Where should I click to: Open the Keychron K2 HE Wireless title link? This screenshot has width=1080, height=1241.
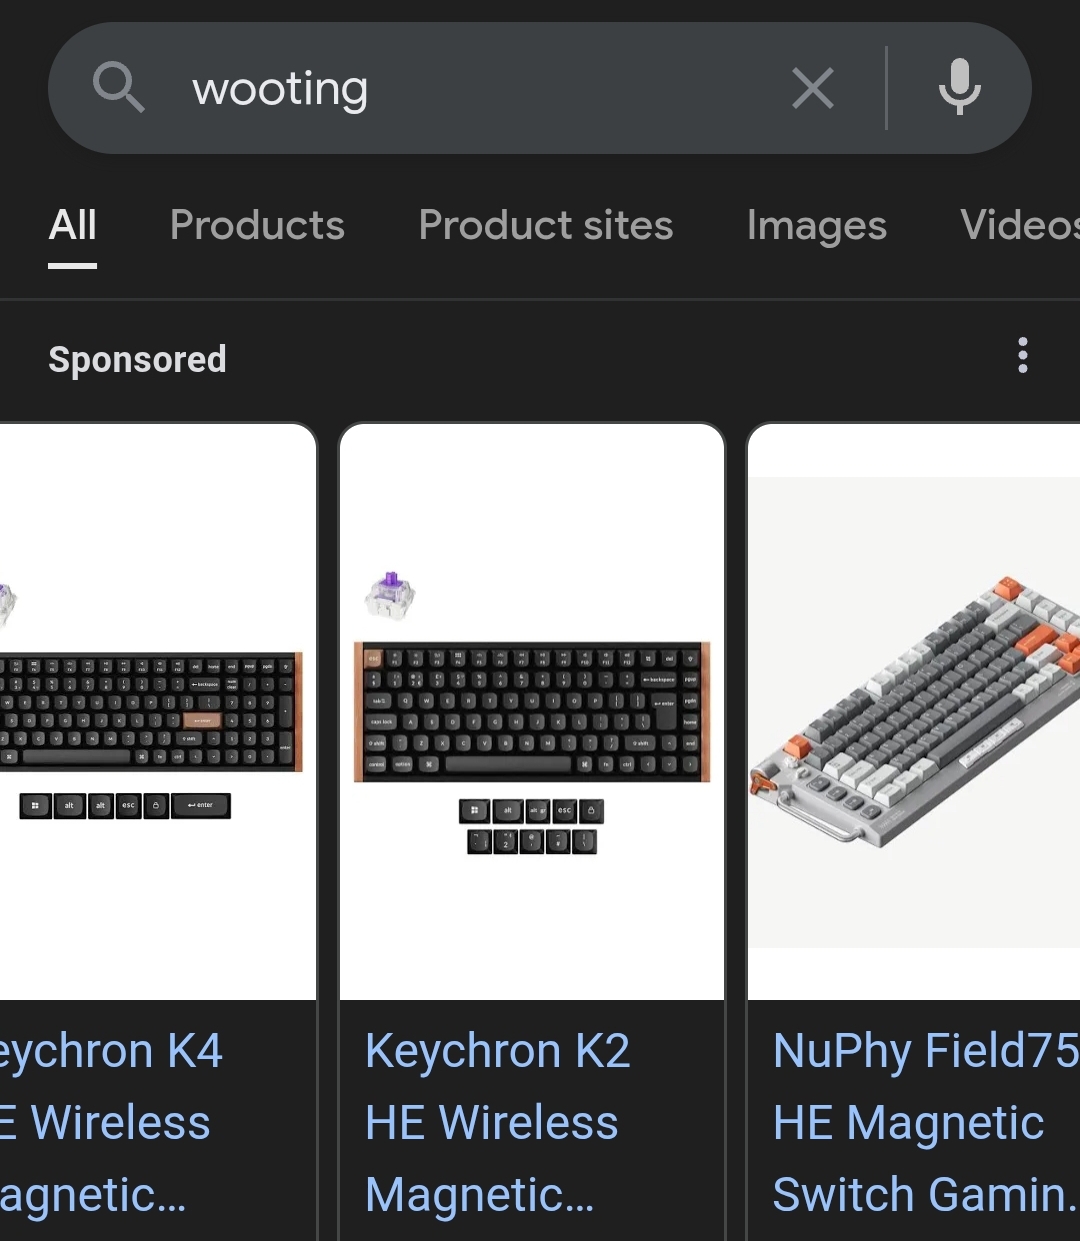497,1122
